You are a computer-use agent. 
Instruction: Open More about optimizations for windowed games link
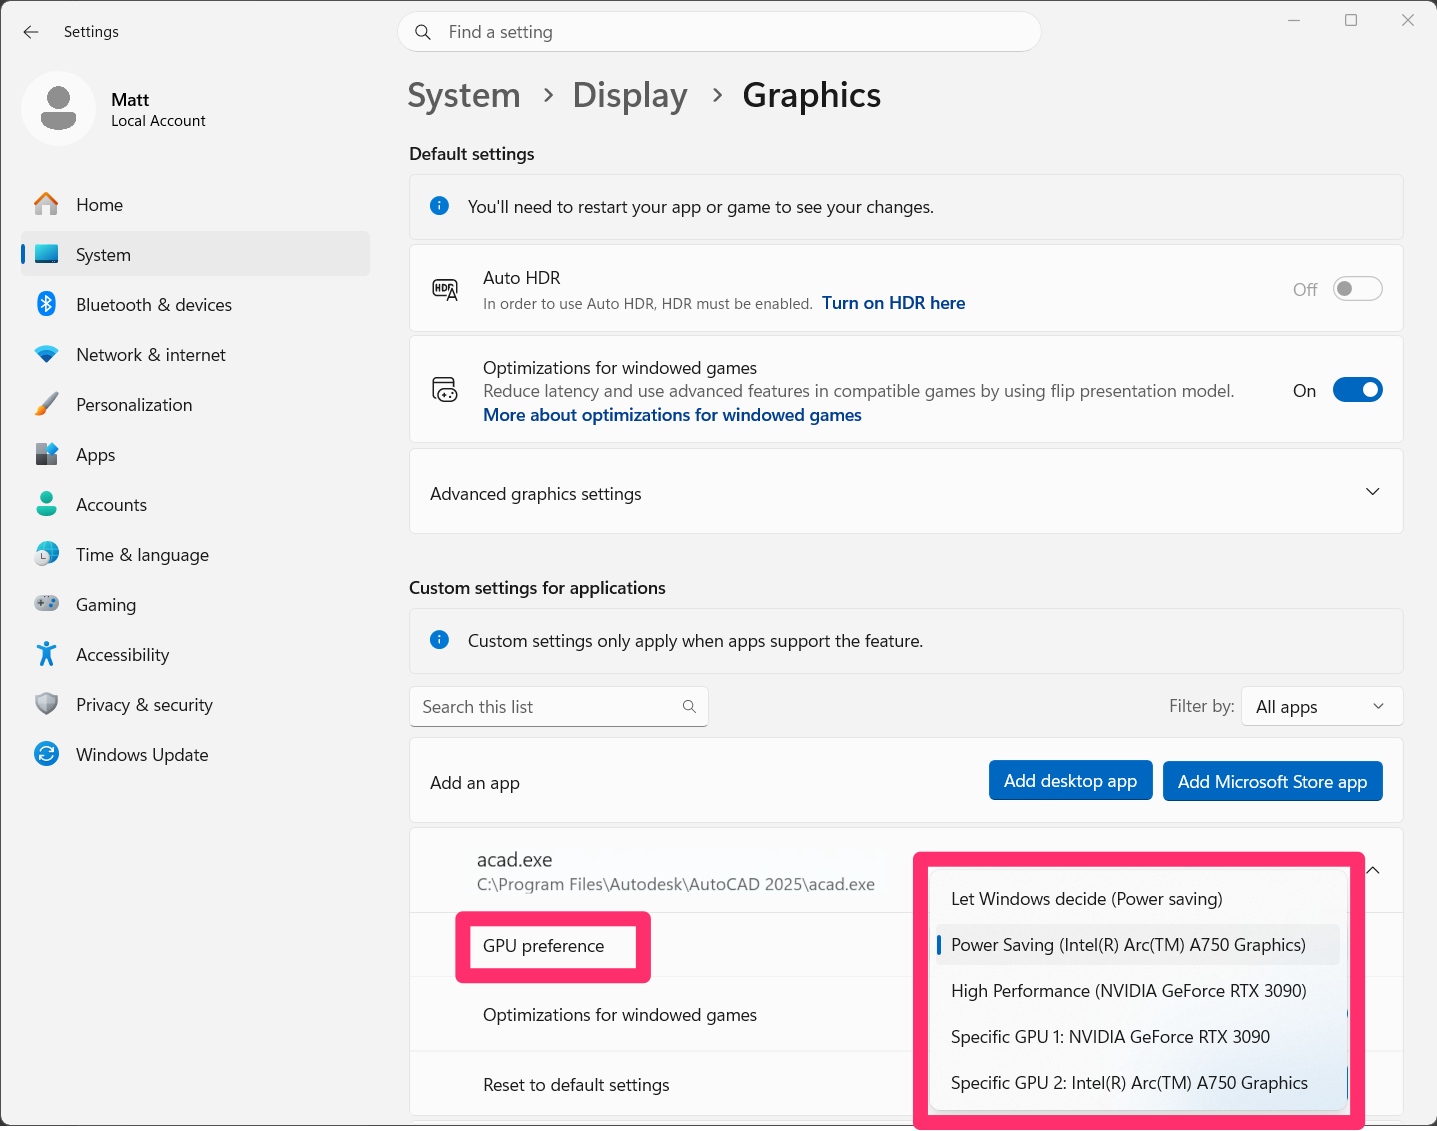(672, 415)
